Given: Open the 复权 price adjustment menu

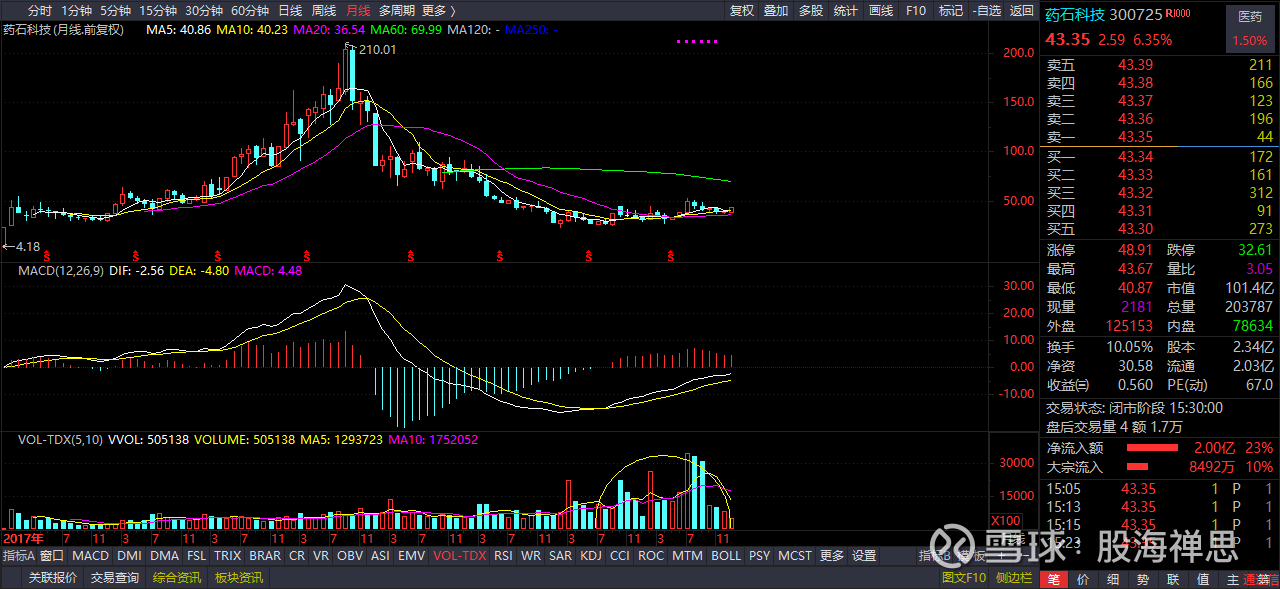Looking at the screenshot, I should coord(742,11).
